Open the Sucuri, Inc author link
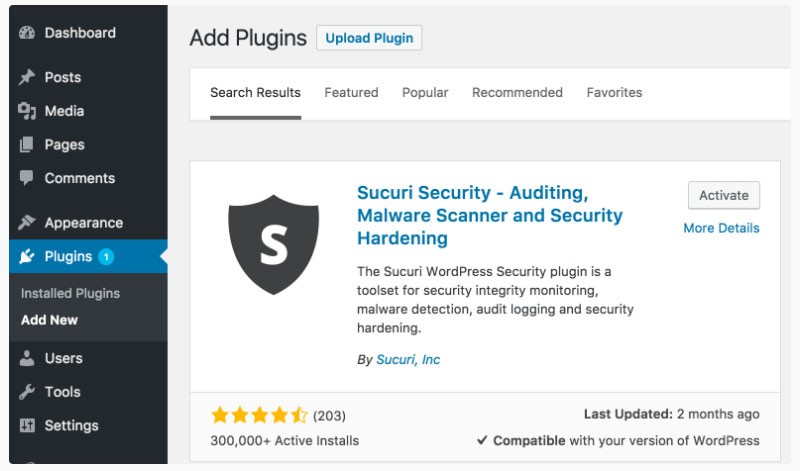Viewport: 800px width, 471px height. (x=408, y=360)
